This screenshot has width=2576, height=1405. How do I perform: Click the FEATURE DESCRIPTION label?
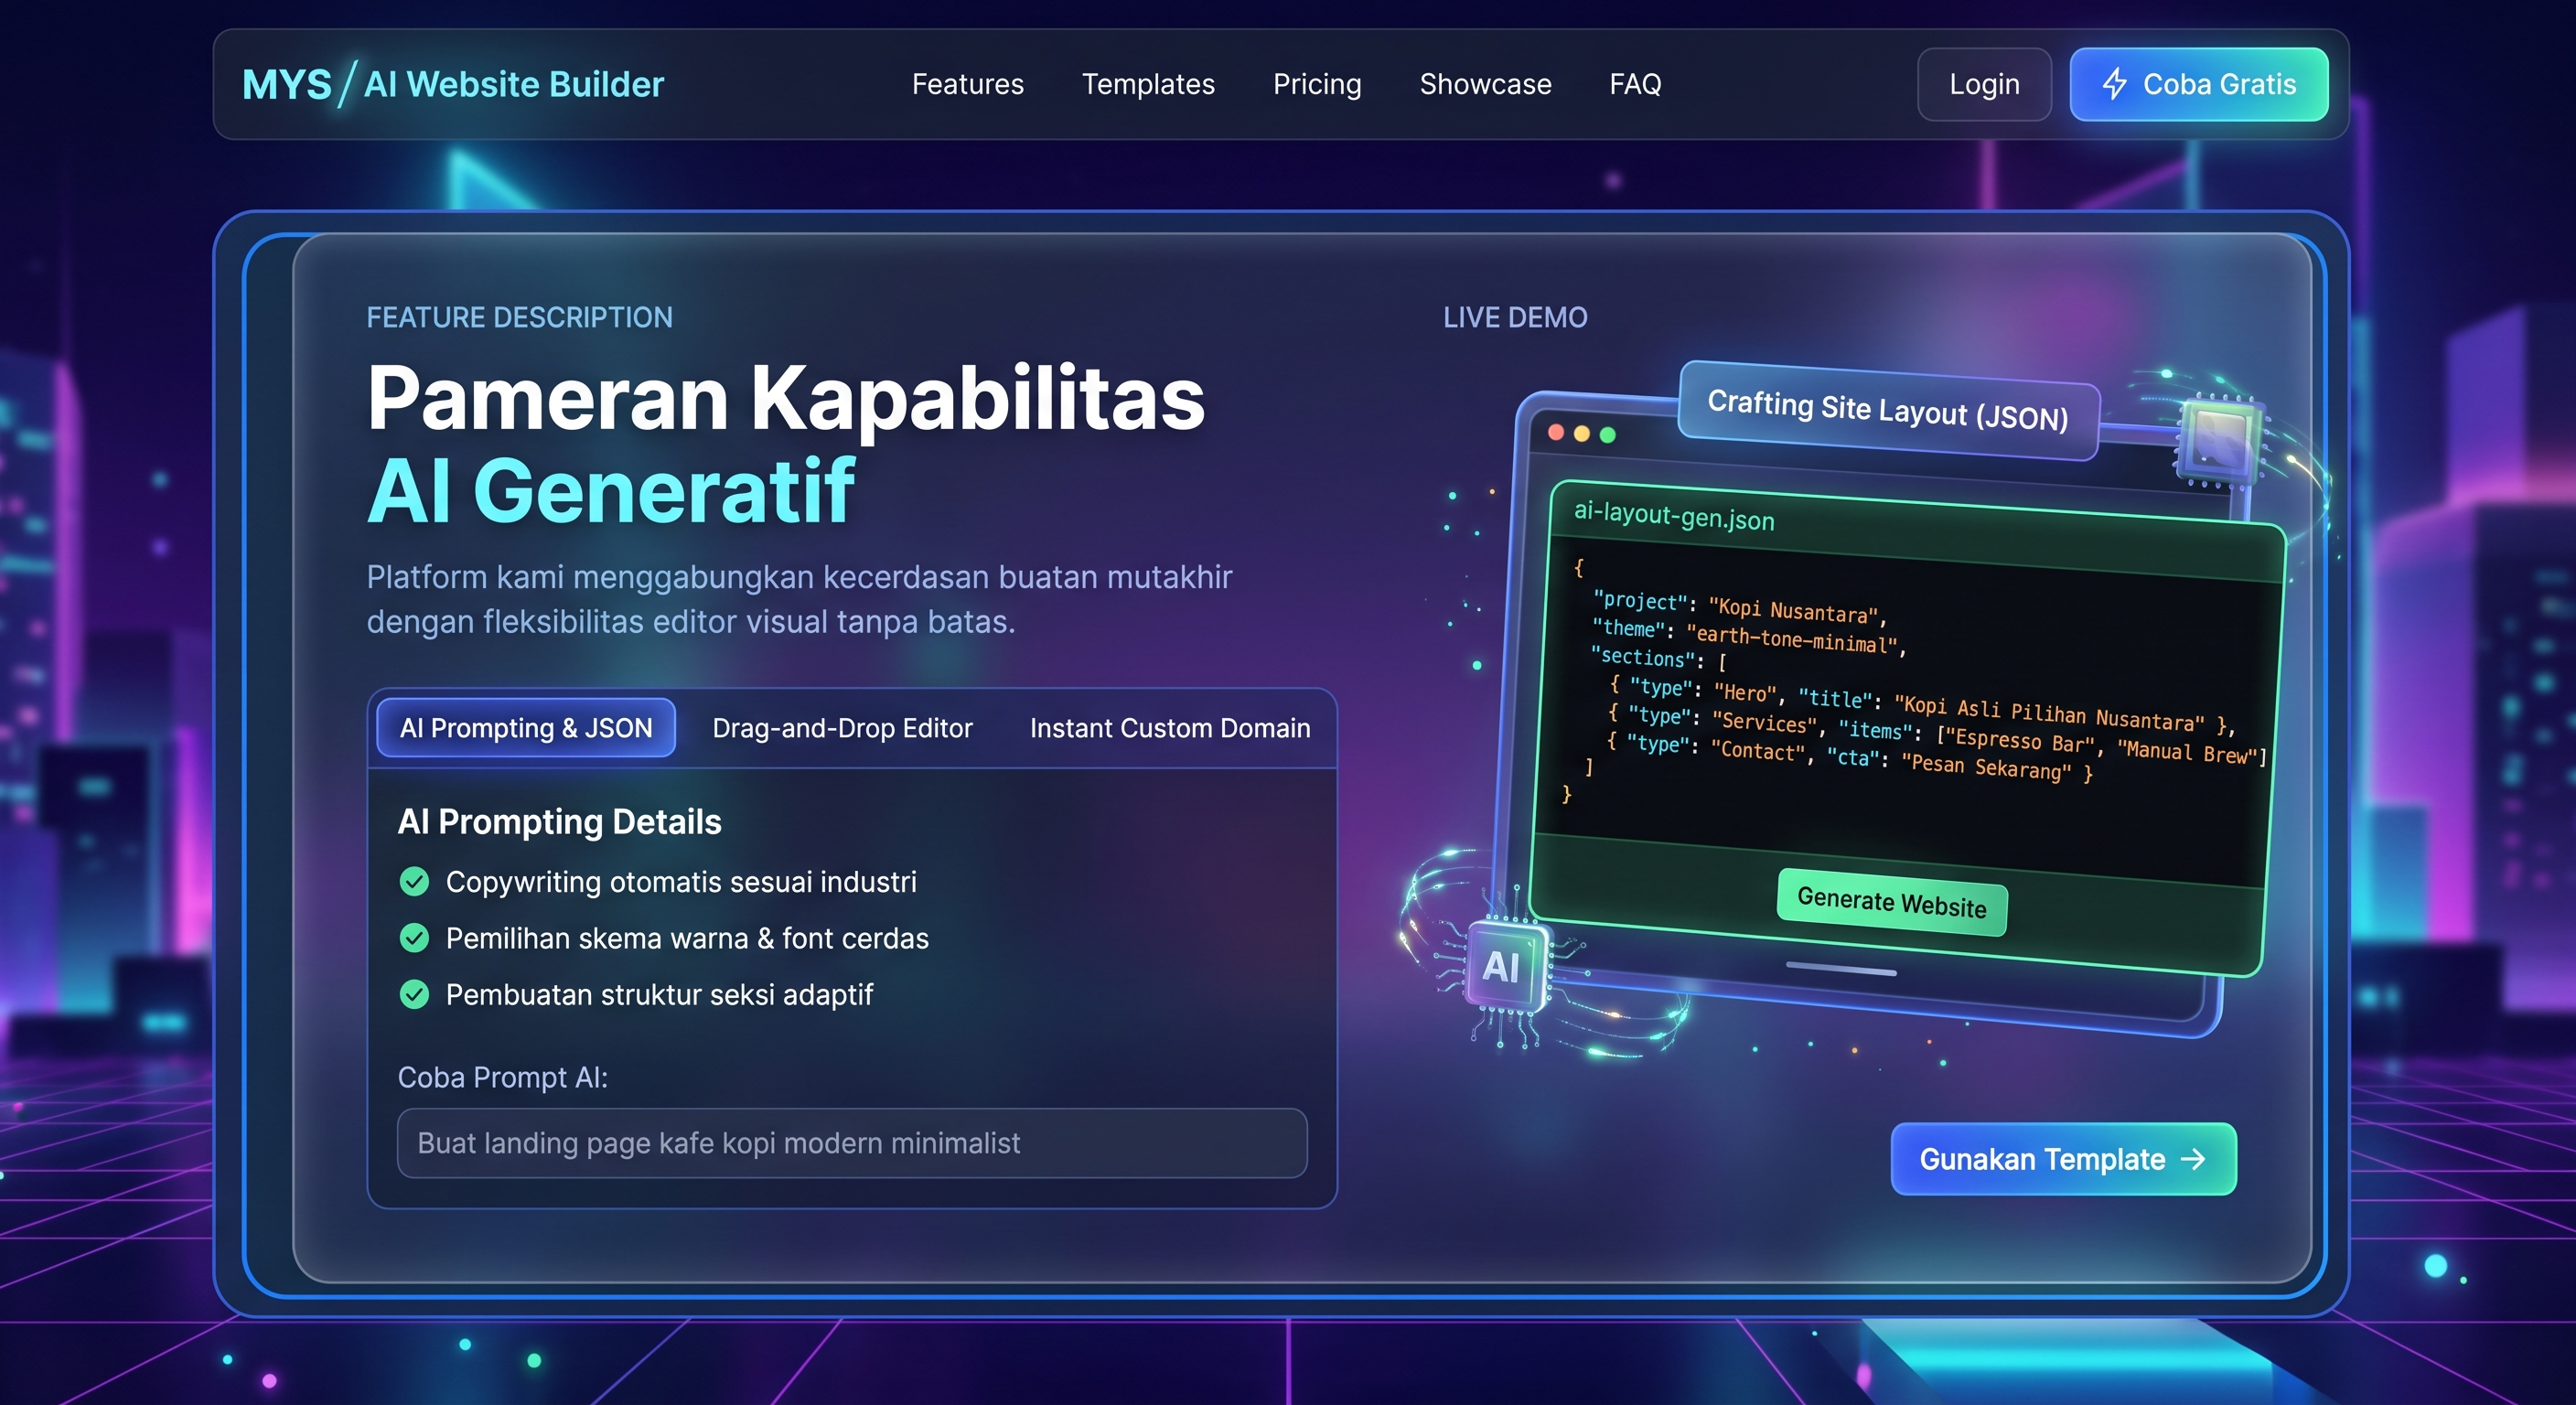coord(519,317)
